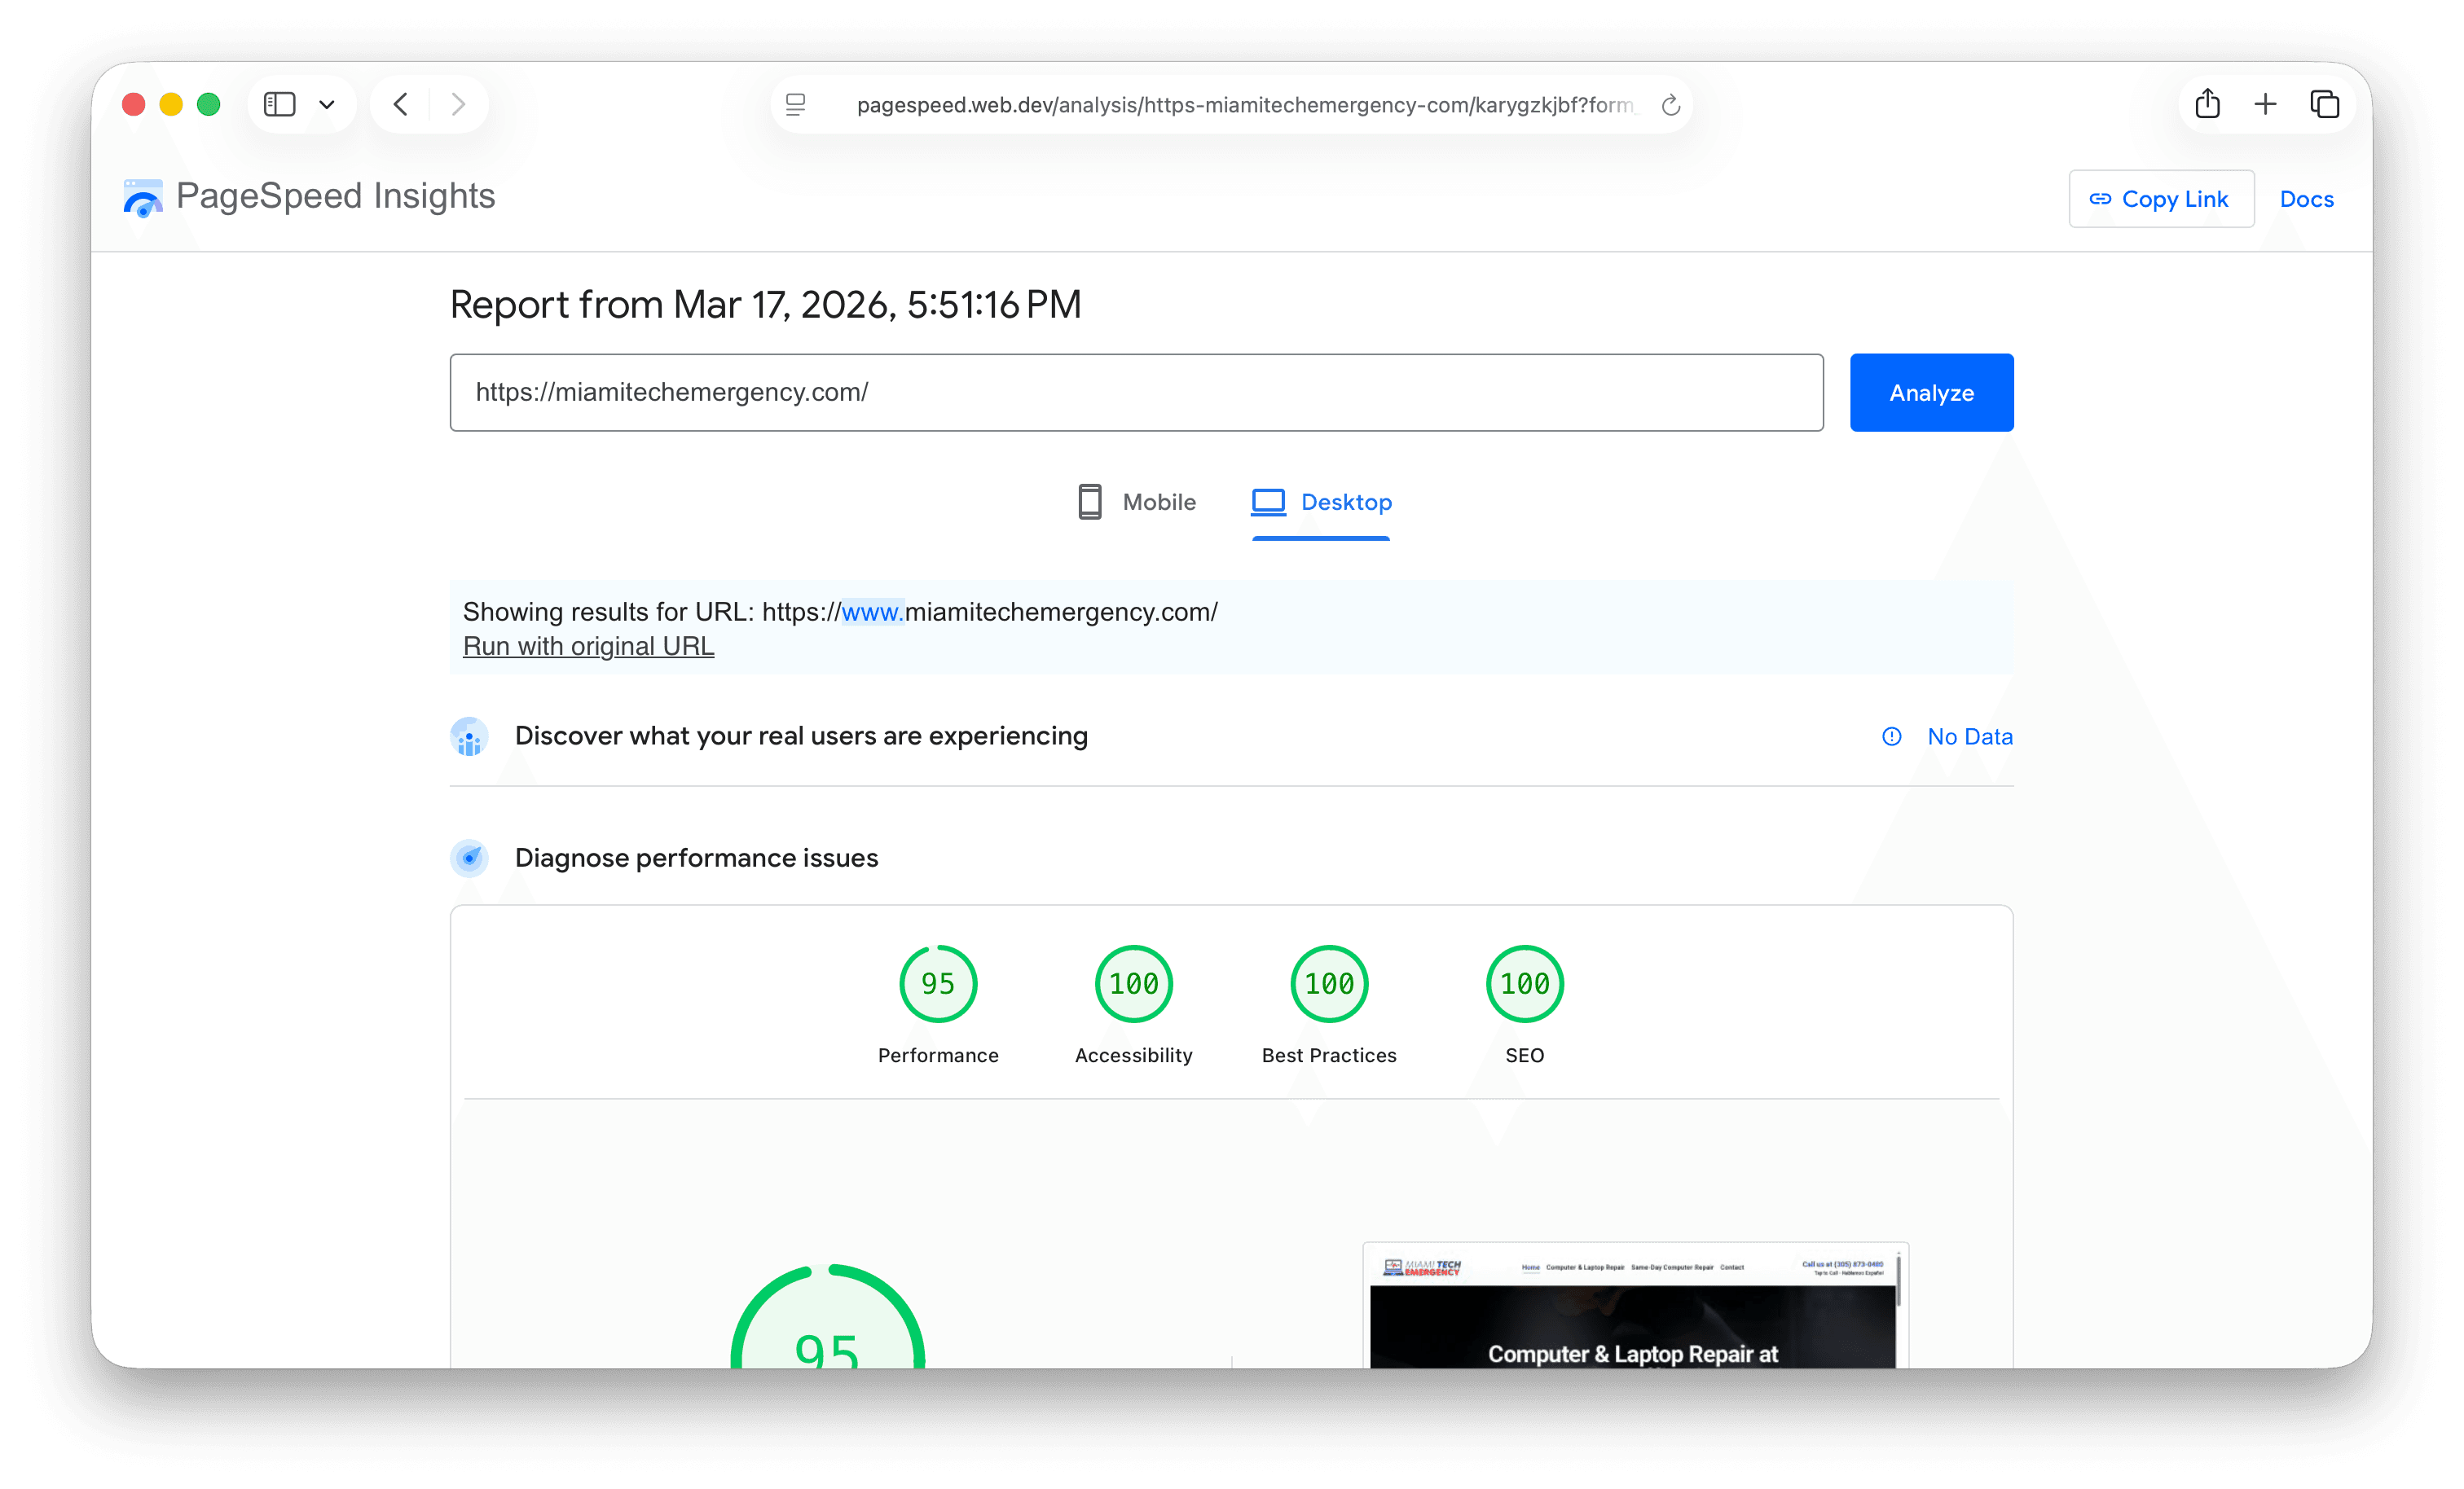Copy the report link with Copy Link
This screenshot has height=1489, width=2464.
pyautogui.click(x=2160, y=199)
